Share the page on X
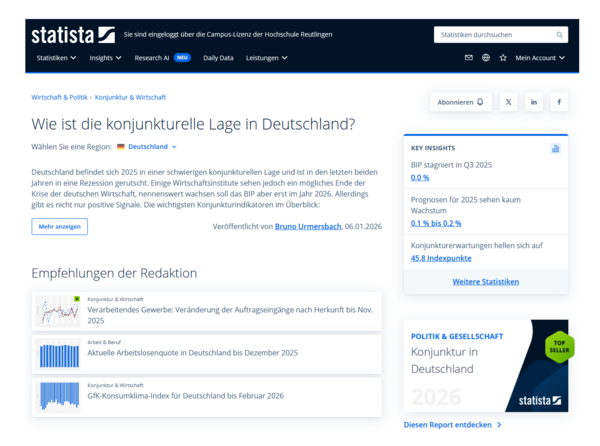The height and width of the screenshot is (446, 600). tap(508, 102)
